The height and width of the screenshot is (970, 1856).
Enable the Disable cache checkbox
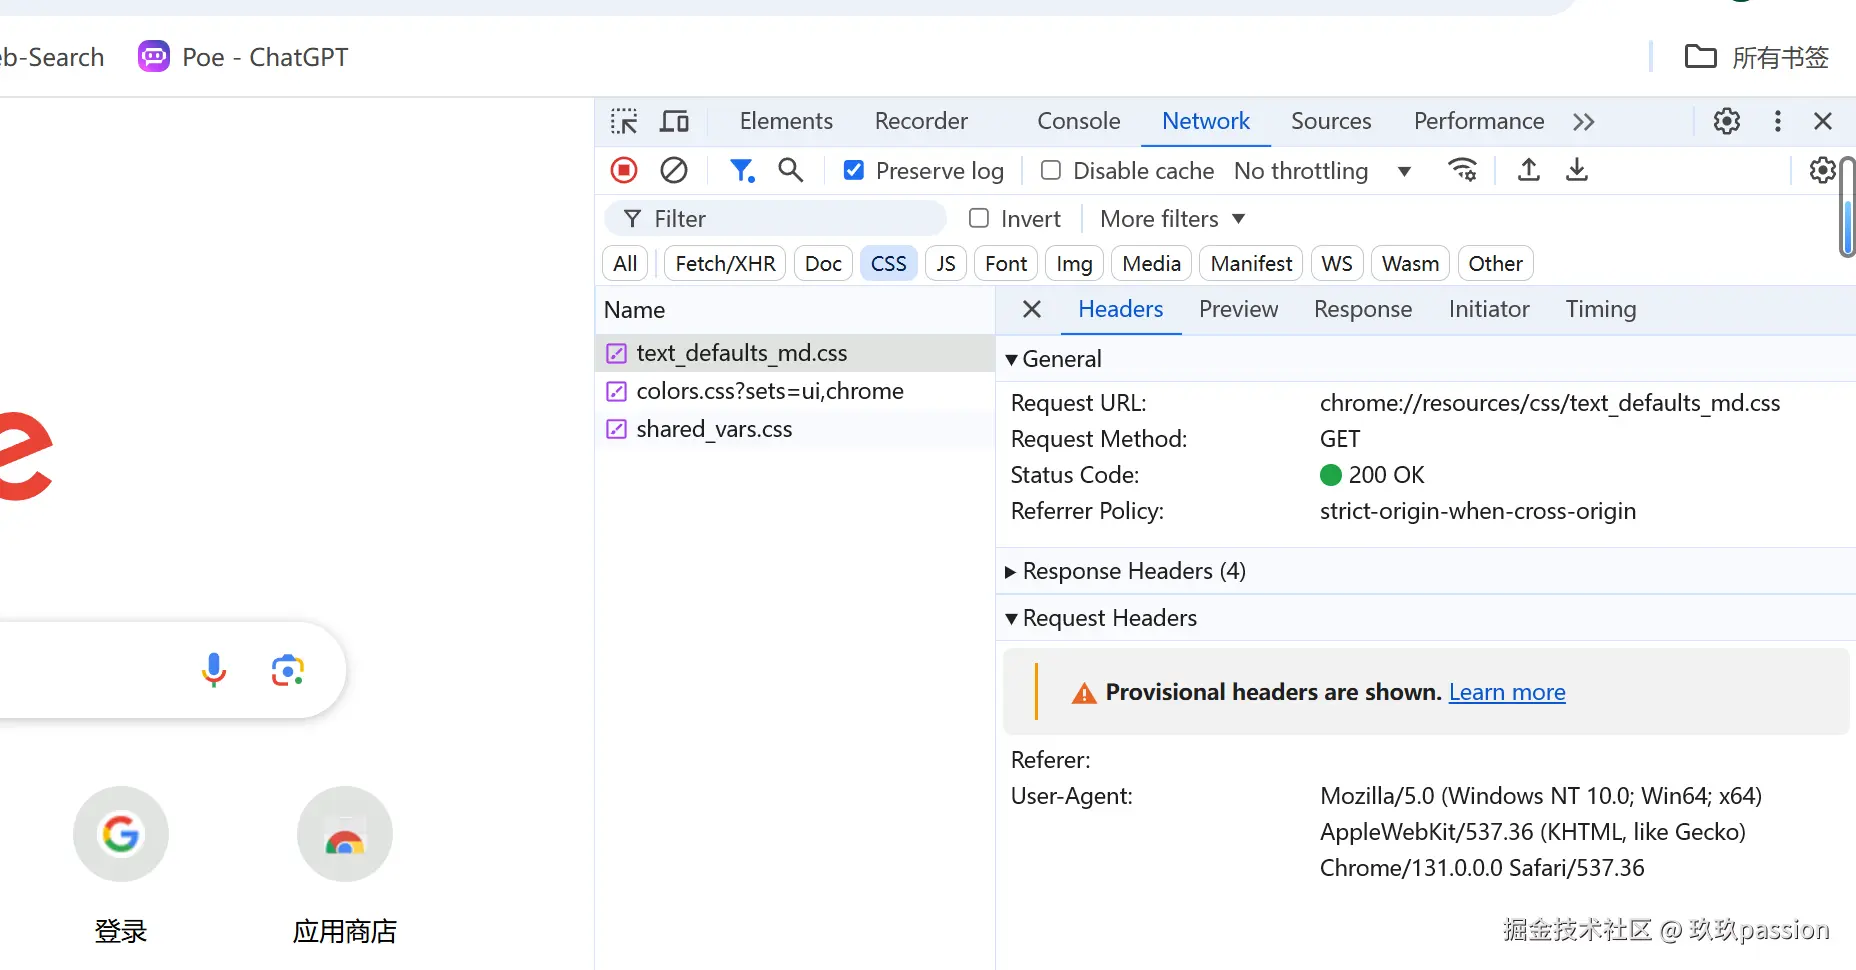point(1051,171)
